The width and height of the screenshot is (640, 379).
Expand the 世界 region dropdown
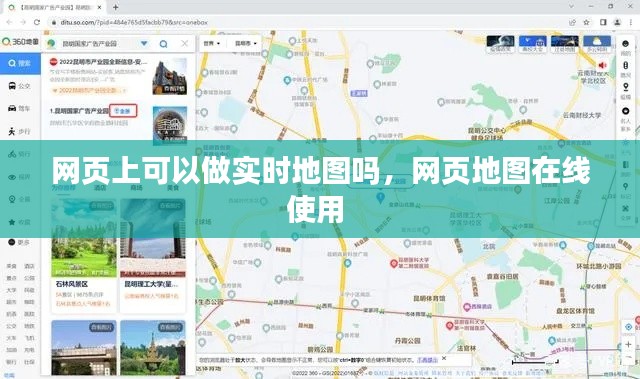[x=212, y=43]
